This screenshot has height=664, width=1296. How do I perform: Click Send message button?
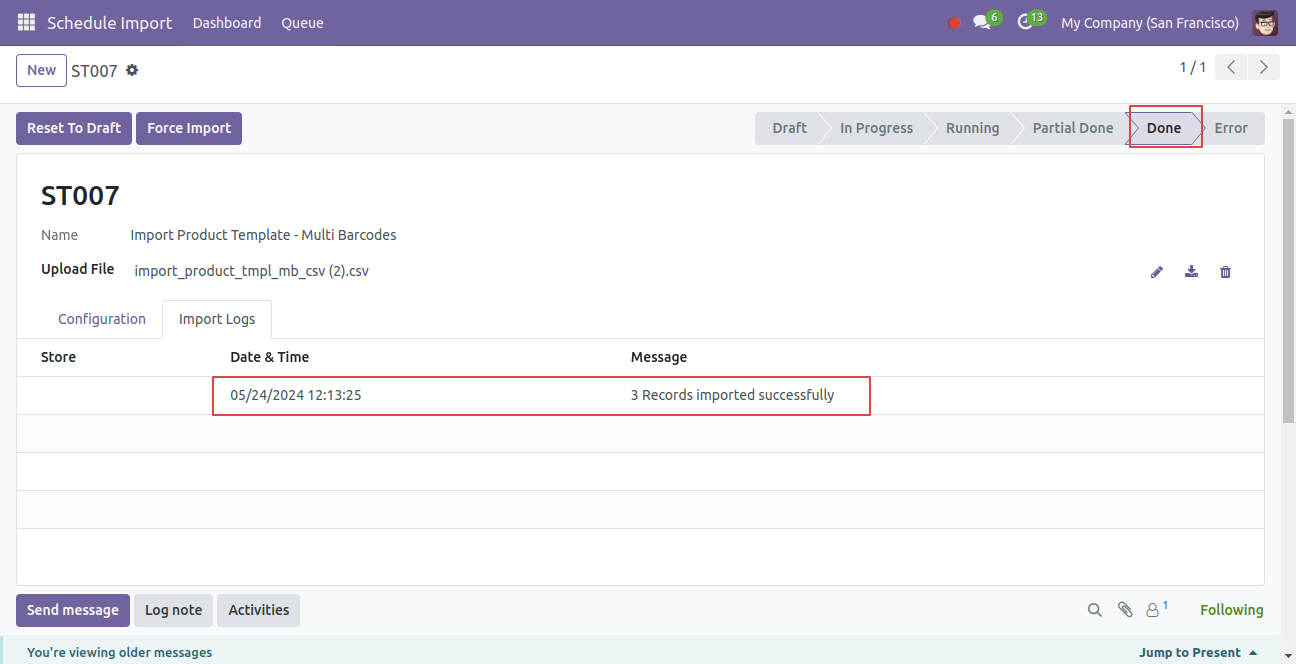tap(73, 610)
